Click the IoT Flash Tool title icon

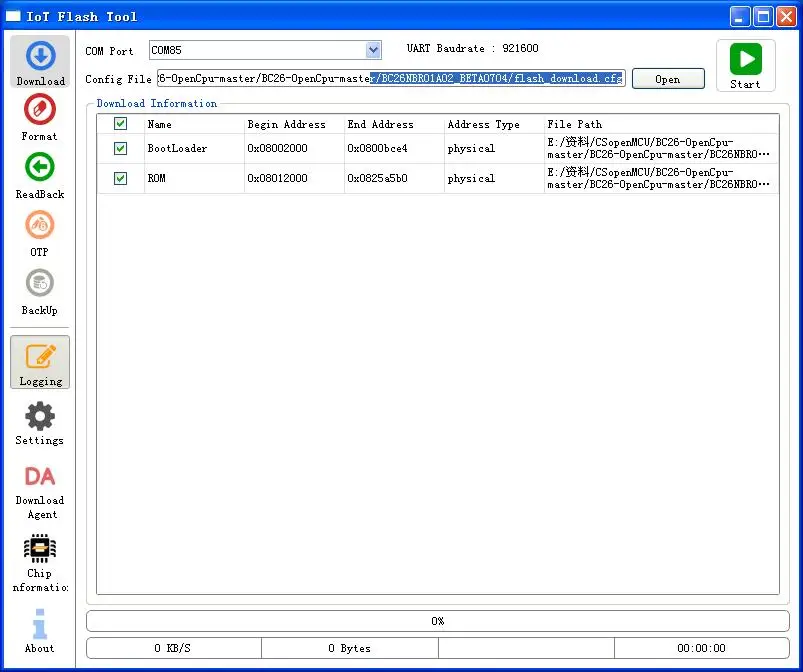point(13,16)
